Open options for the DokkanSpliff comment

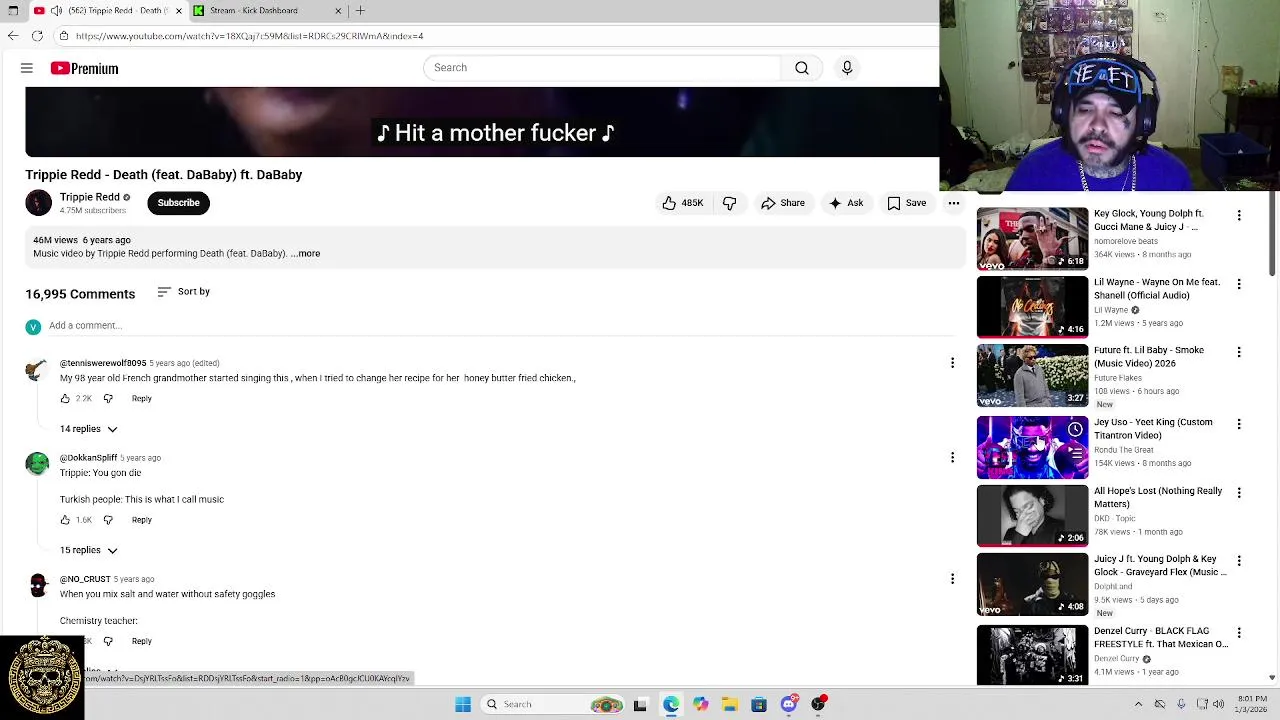tap(952, 458)
